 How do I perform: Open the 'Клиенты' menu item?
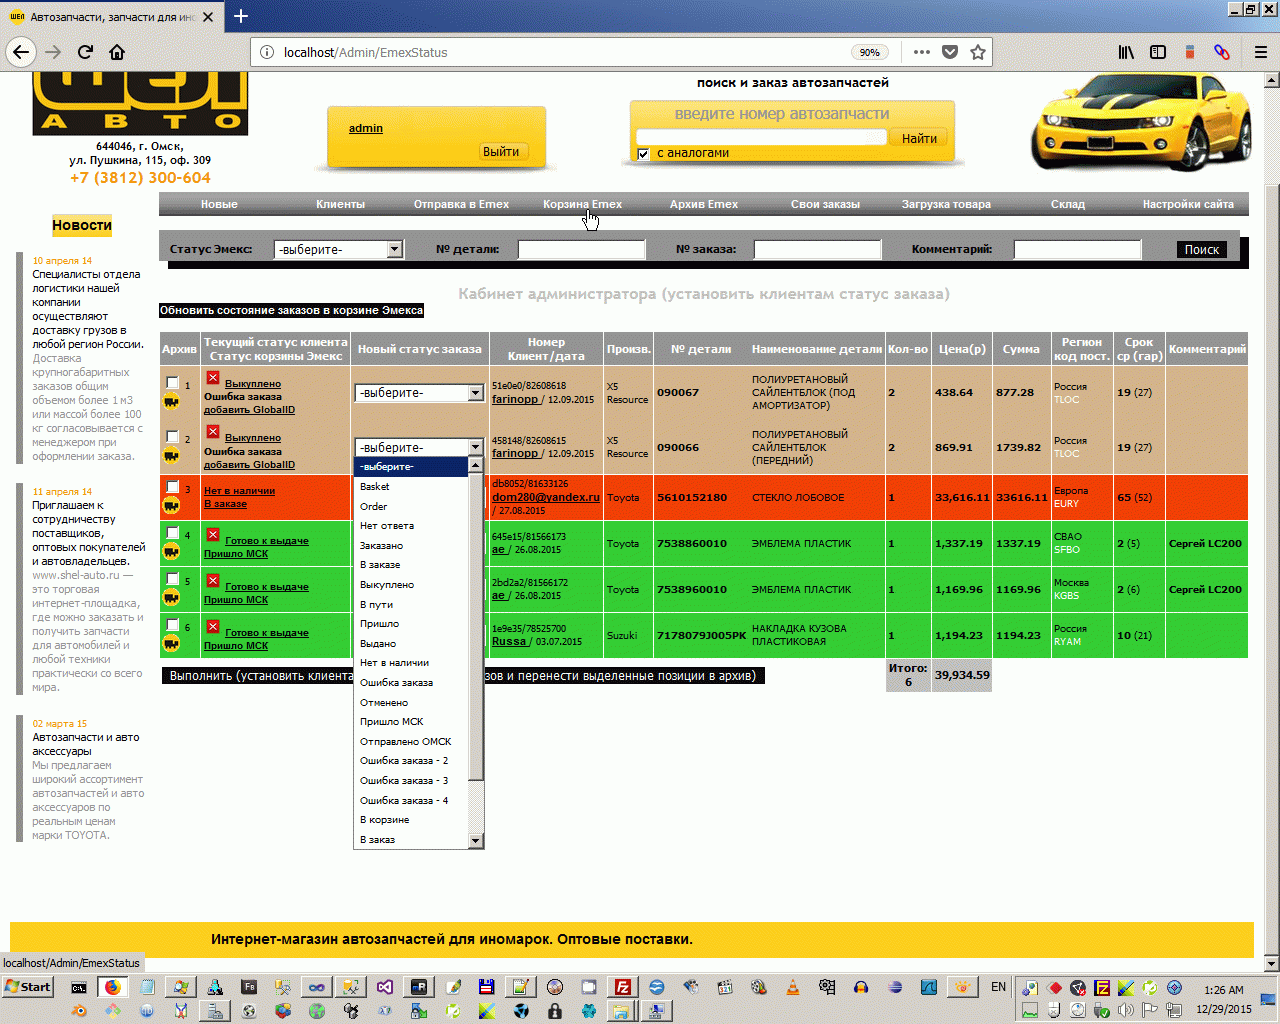[x=340, y=204]
